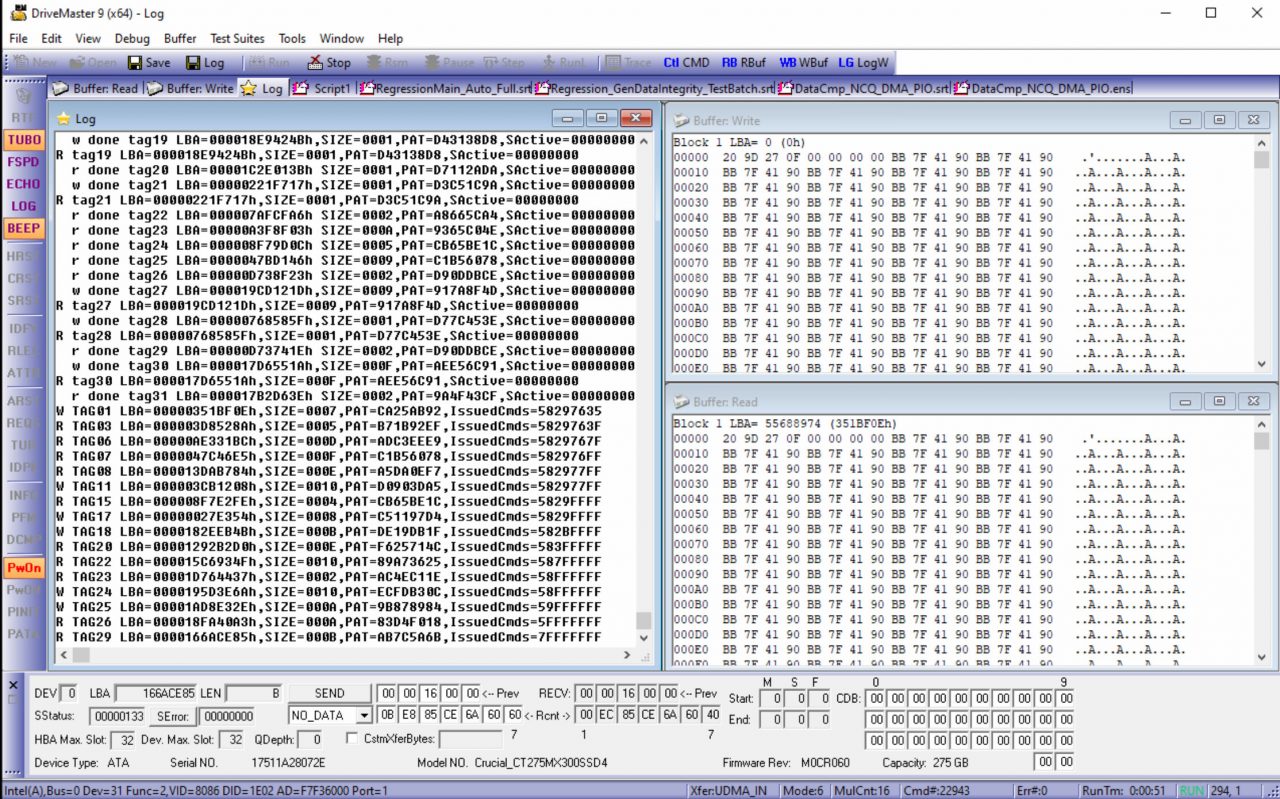1280x799 pixels.
Task: Toggle the BEEP sidebar option
Action: [x=23, y=228]
